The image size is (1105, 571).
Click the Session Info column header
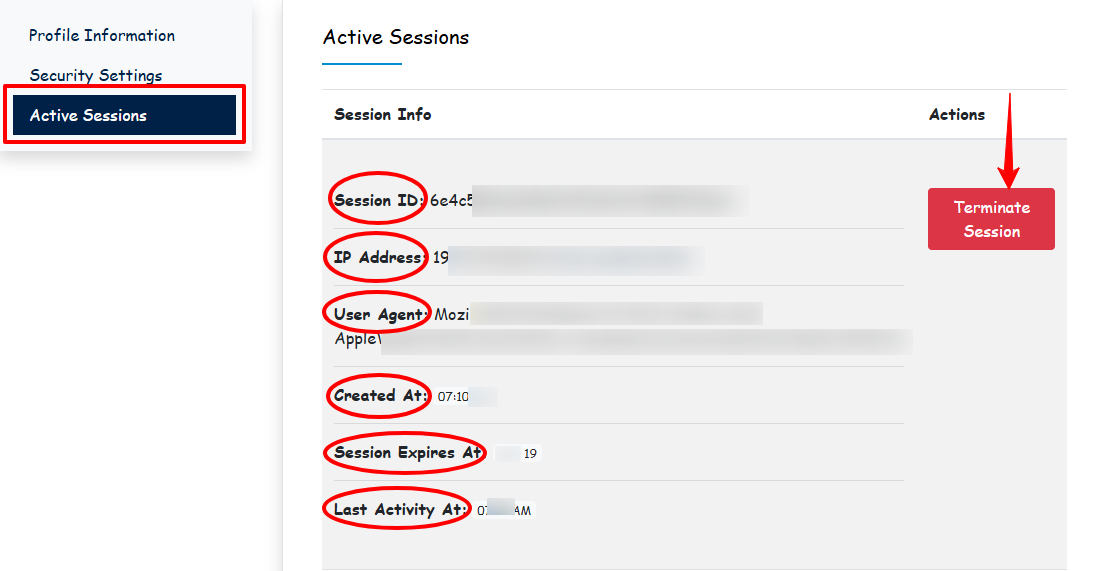383,115
